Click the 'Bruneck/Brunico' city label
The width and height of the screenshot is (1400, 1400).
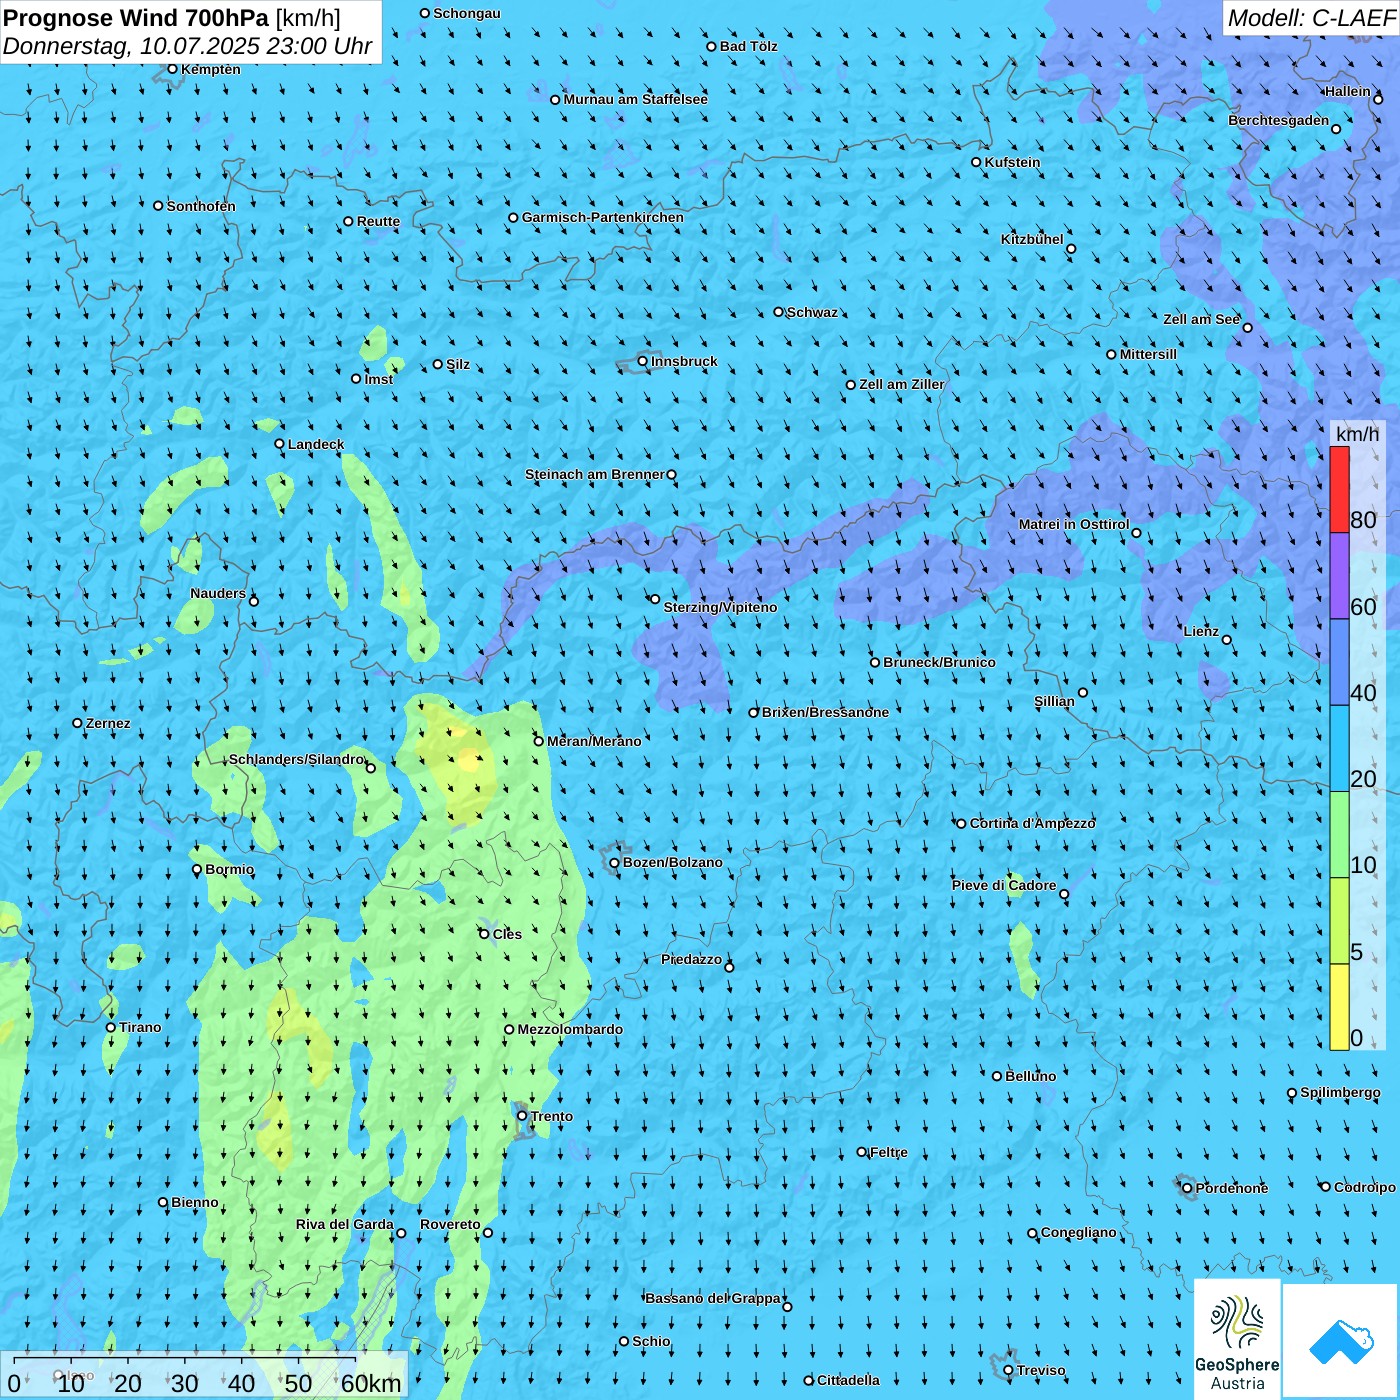[939, 662]
